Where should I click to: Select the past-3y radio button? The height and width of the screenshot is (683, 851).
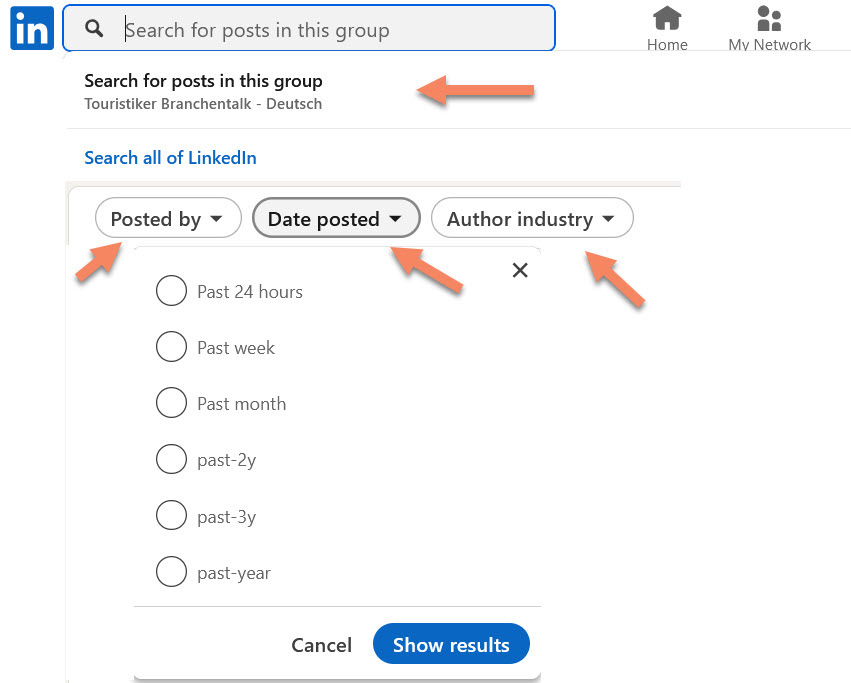172,515
